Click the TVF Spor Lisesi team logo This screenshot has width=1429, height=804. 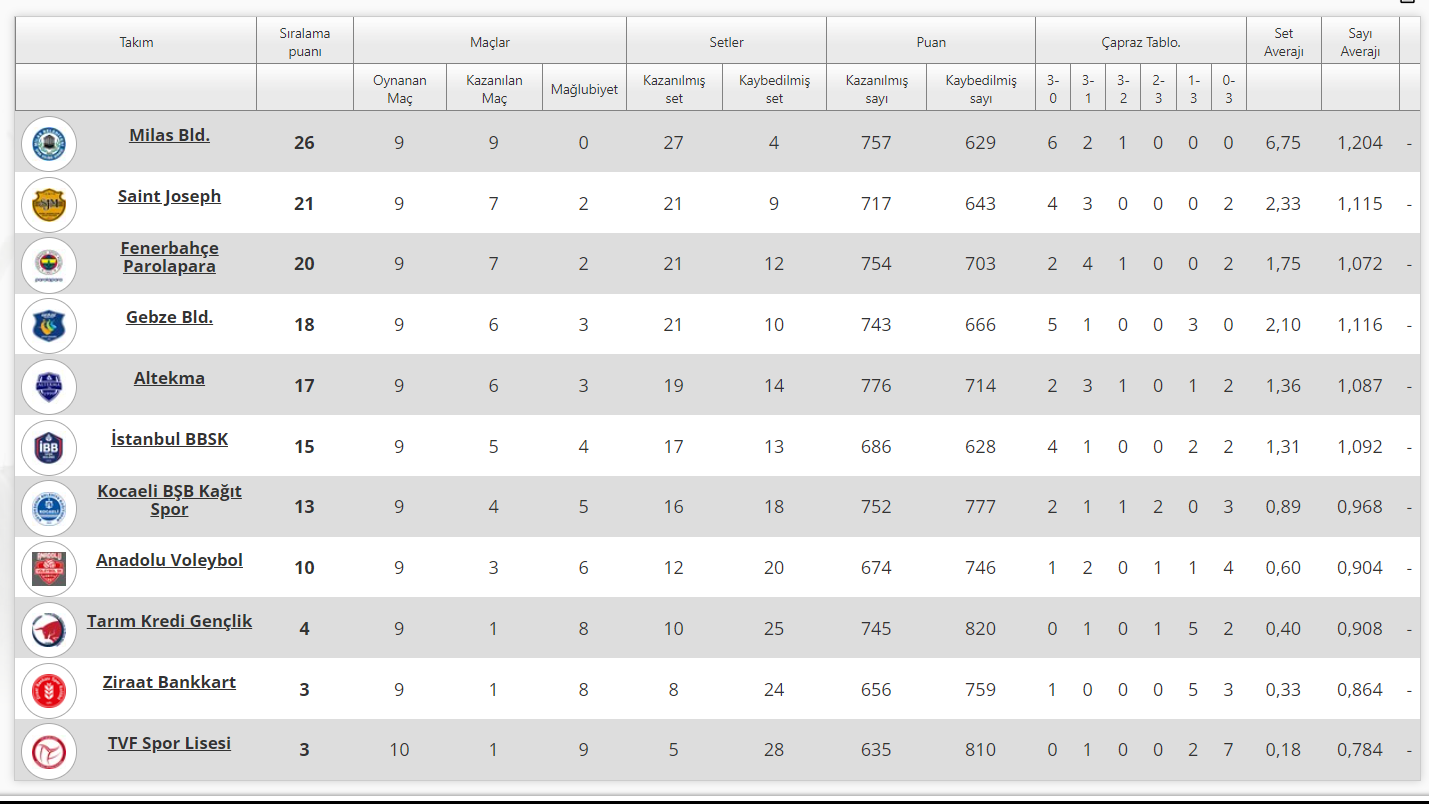tap(48, 750)
